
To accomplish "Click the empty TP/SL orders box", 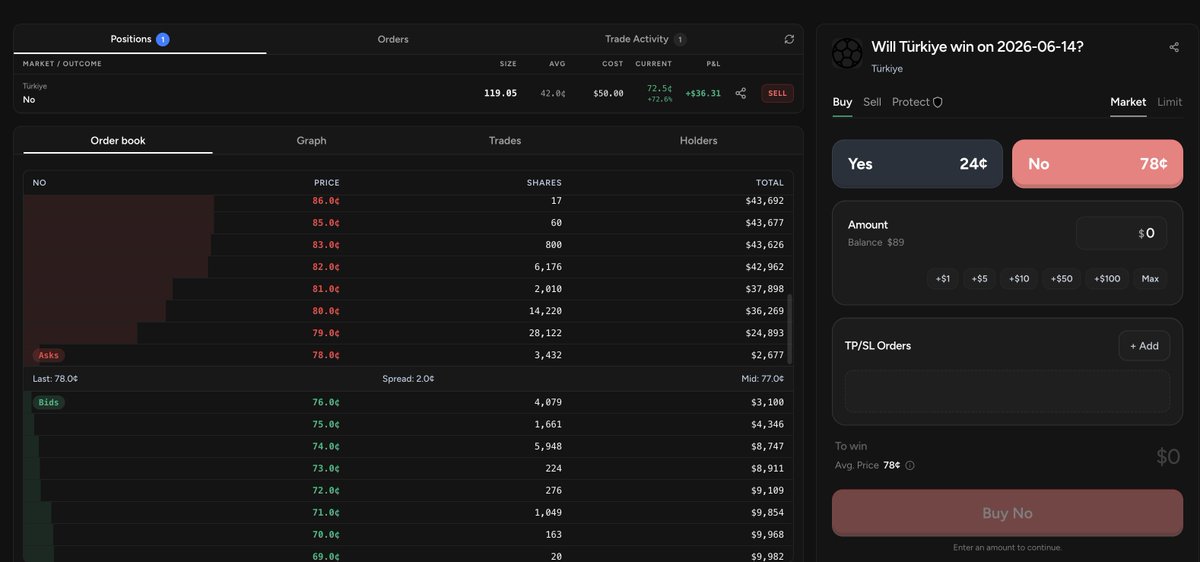I will pyautogui.click(x=1007, y=391).
